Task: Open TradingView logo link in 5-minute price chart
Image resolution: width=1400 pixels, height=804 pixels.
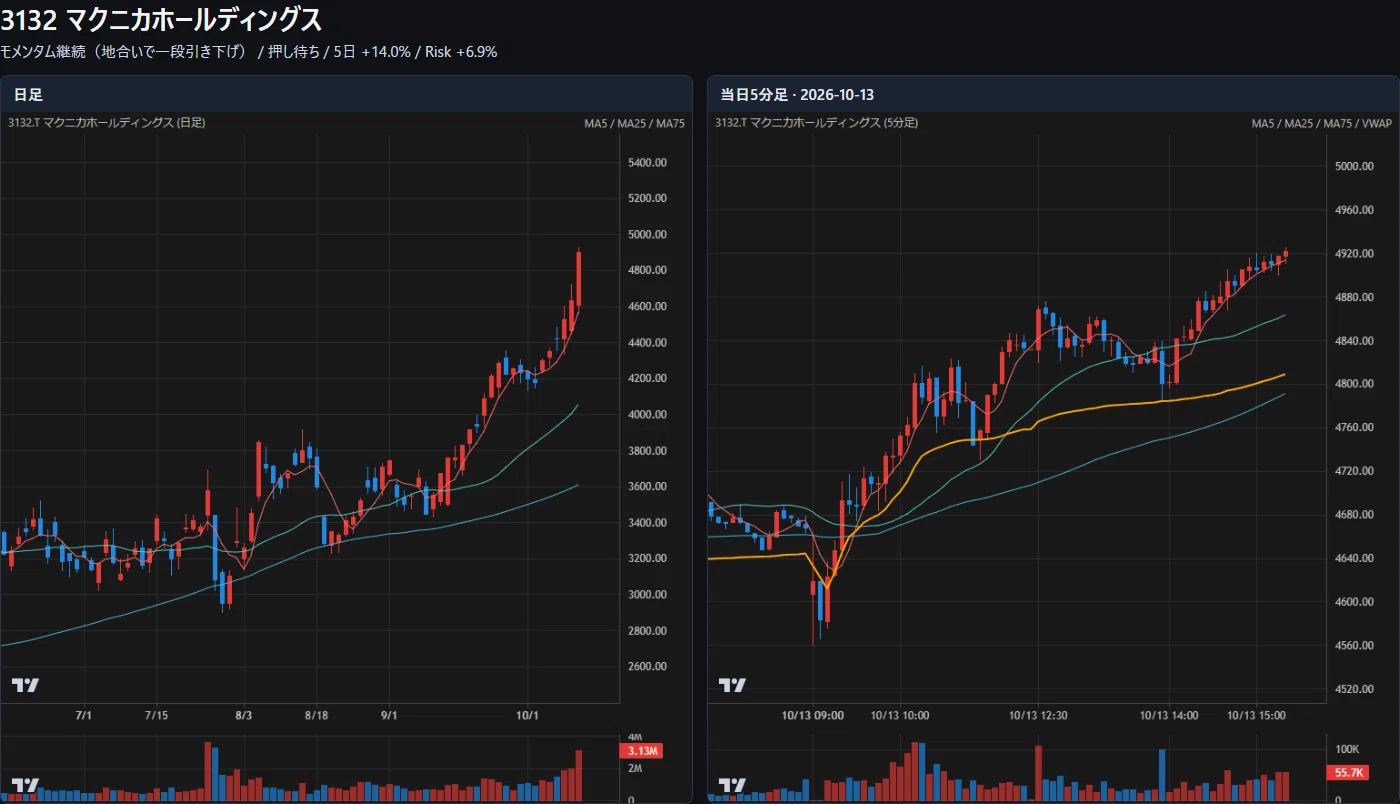Action: (732, 685)
